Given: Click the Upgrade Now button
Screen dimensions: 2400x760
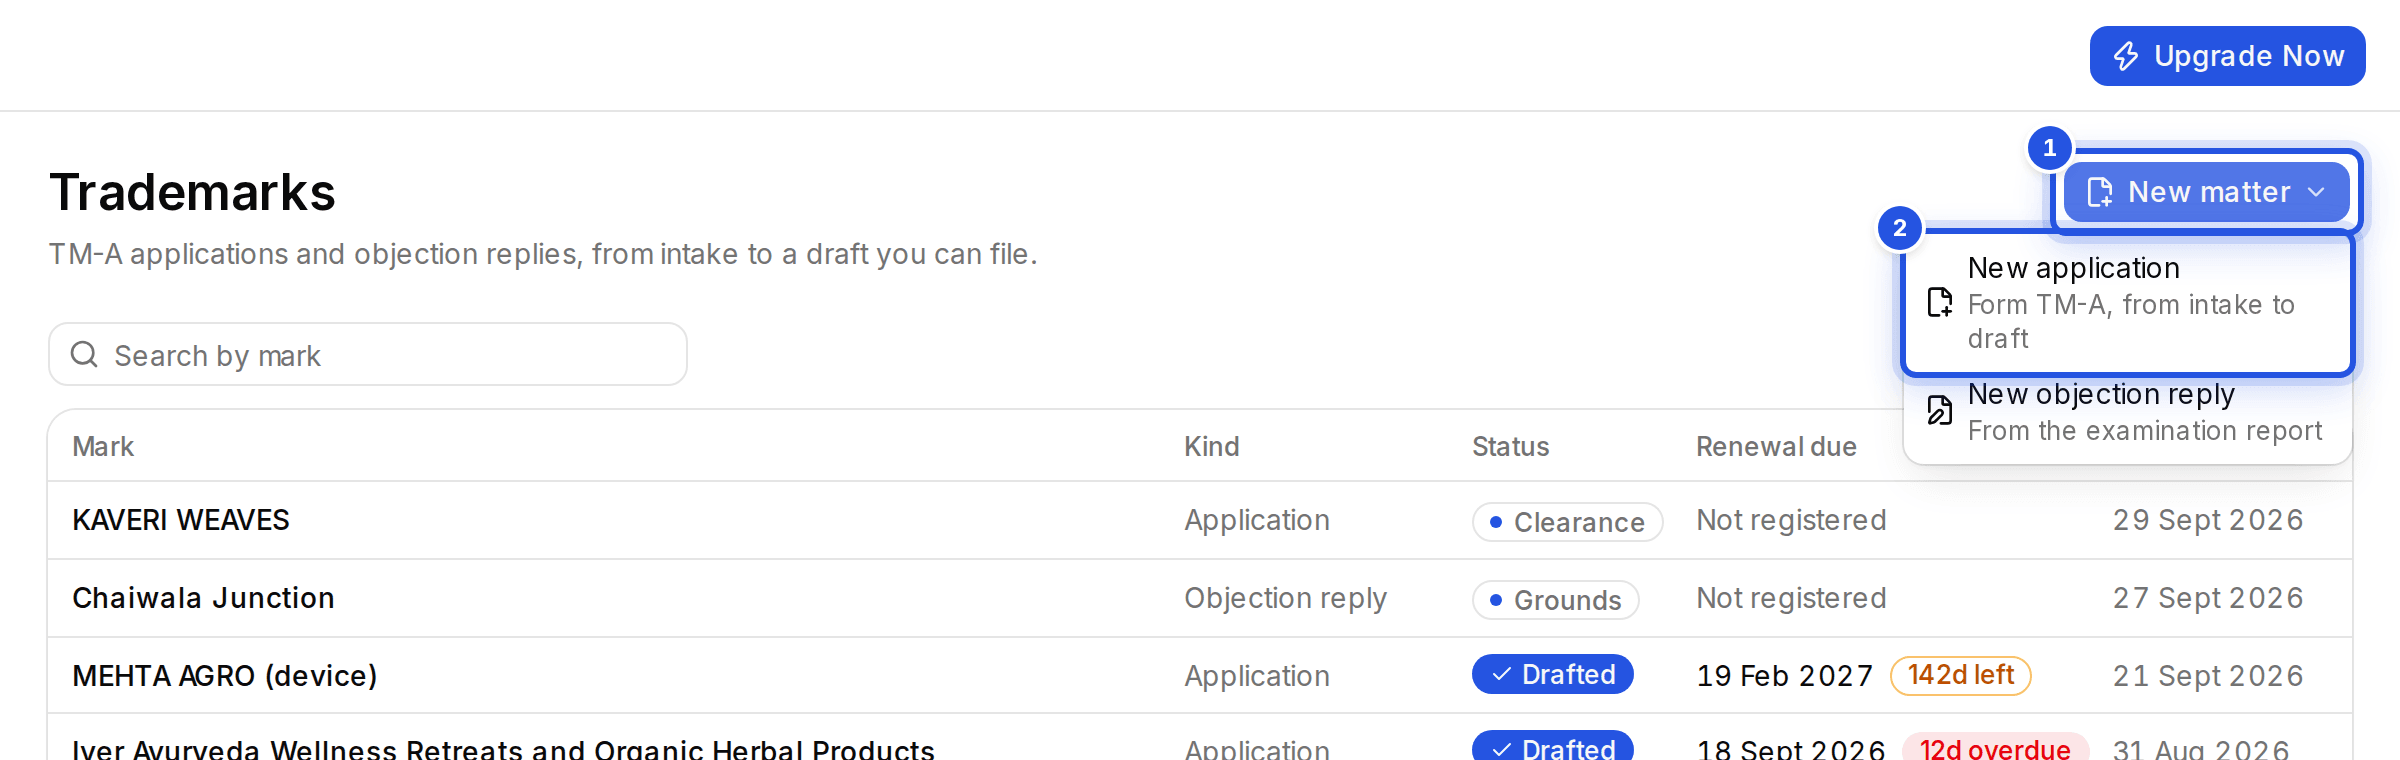Looking at the screenshot, I should pyautogui.click(x=2227, y=56).
